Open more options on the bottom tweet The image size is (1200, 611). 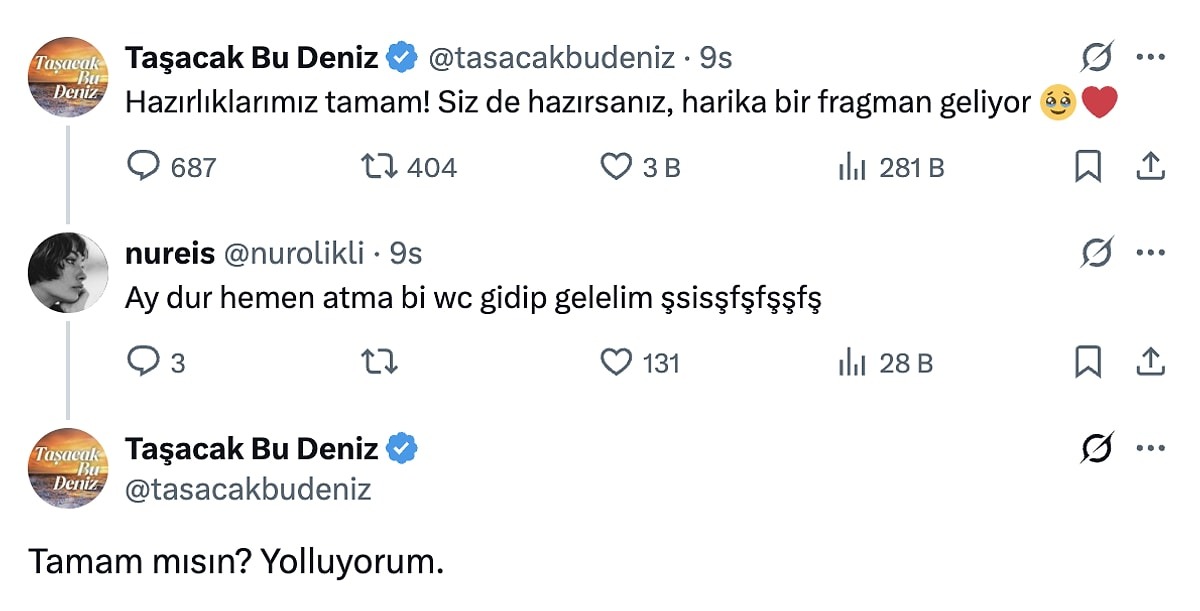point(1151,449)
